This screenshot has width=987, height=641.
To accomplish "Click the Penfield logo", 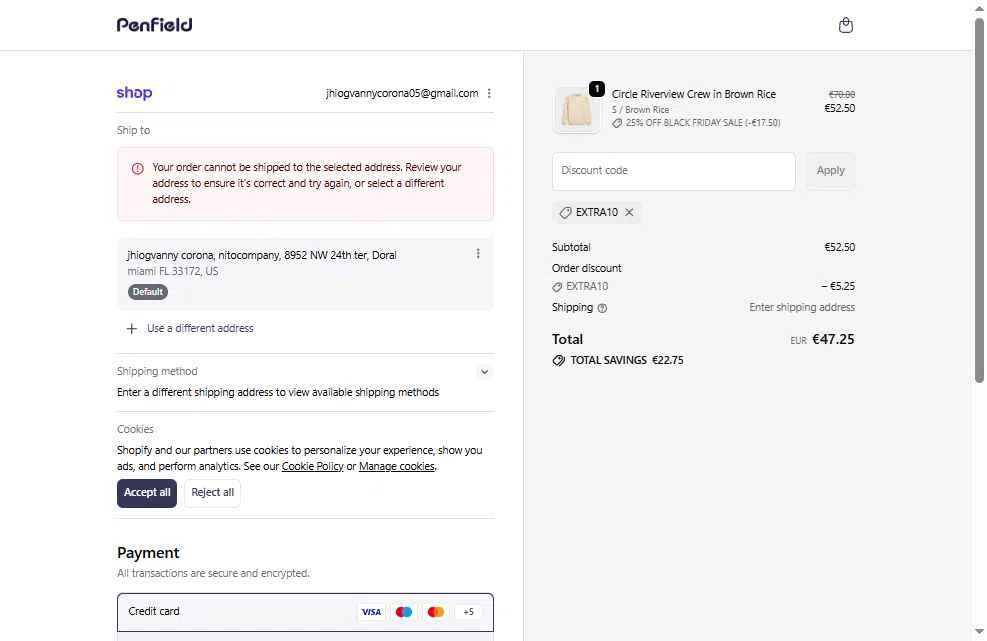I will pos(154,25).
